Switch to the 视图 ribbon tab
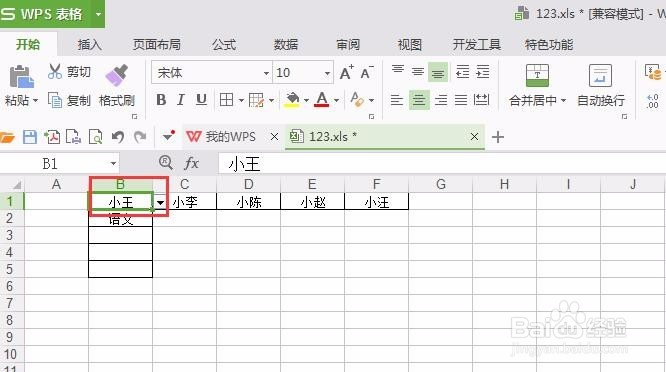The width and height of the screenshot is (666, 372). (x=409, y=44)
